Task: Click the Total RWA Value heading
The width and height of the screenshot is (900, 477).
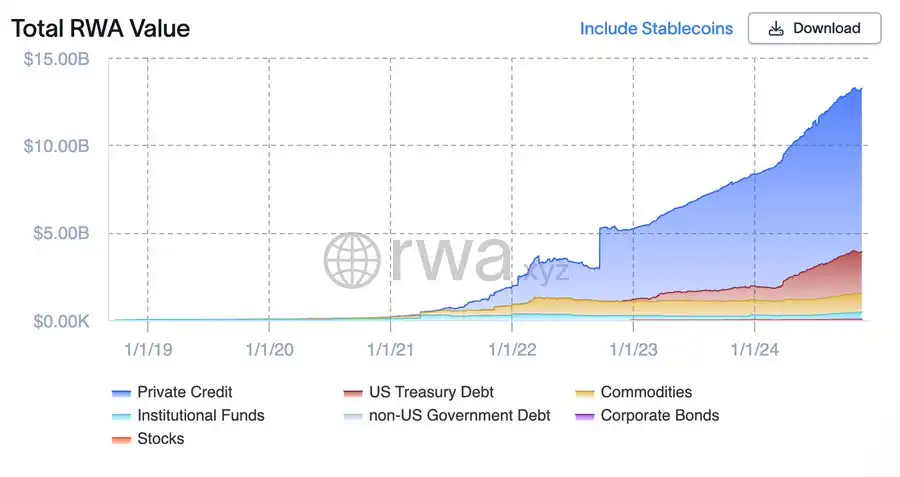Action: (100, 28)
